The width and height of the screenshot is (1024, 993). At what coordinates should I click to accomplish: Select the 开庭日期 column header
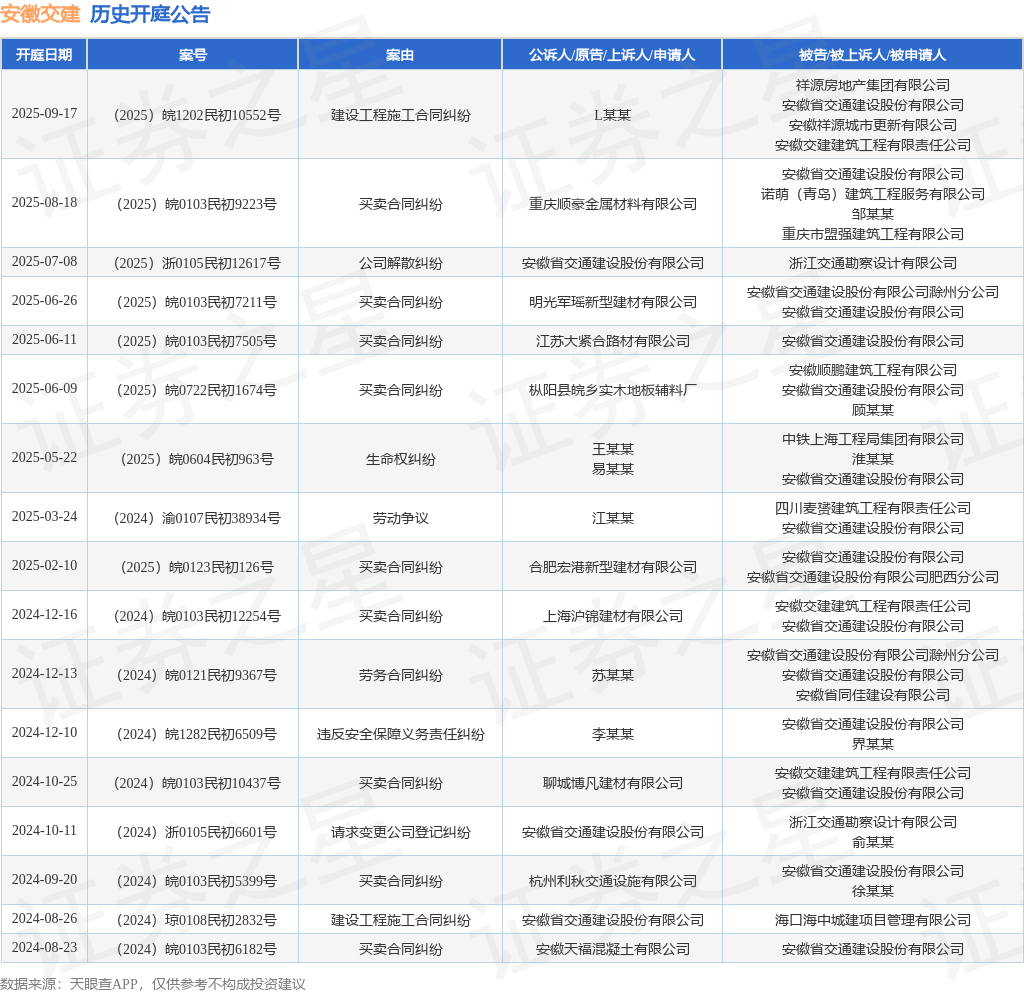(44, 55)
